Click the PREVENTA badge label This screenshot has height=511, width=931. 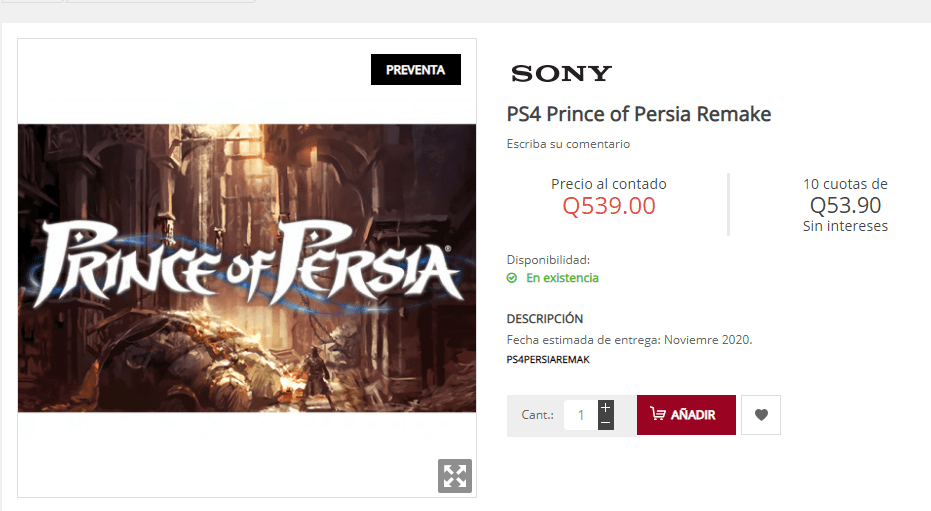coord(416,69)
